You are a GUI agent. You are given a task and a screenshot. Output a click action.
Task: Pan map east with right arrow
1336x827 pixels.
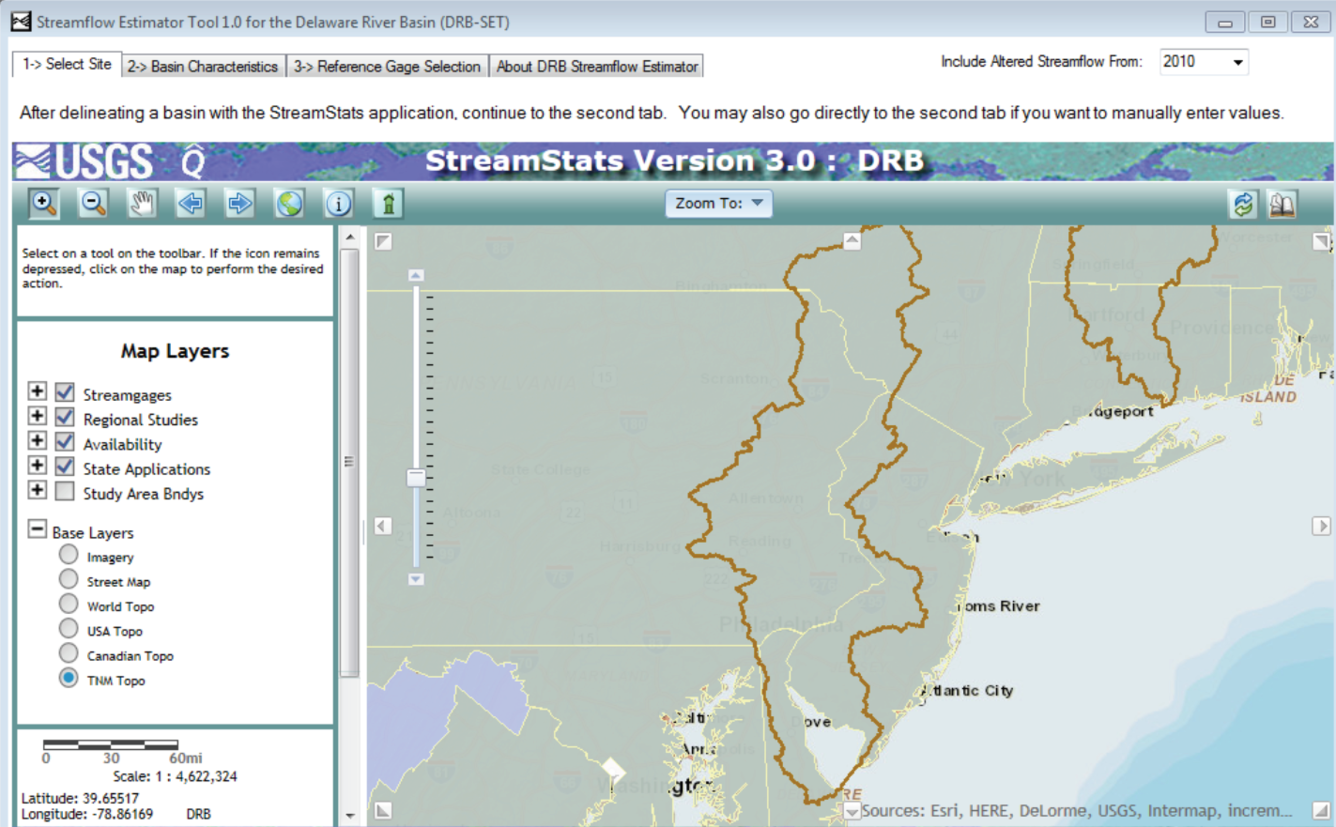click(1321, 526)
